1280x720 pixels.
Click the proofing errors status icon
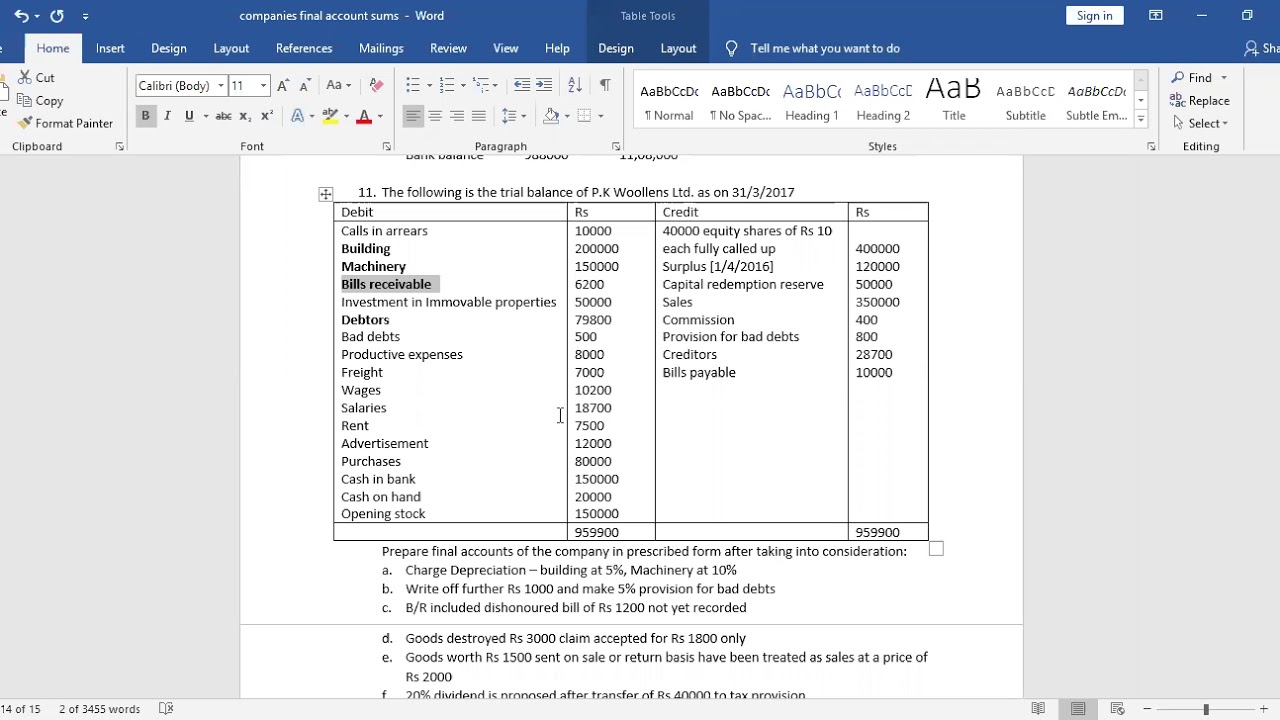[x=167, y=709]
